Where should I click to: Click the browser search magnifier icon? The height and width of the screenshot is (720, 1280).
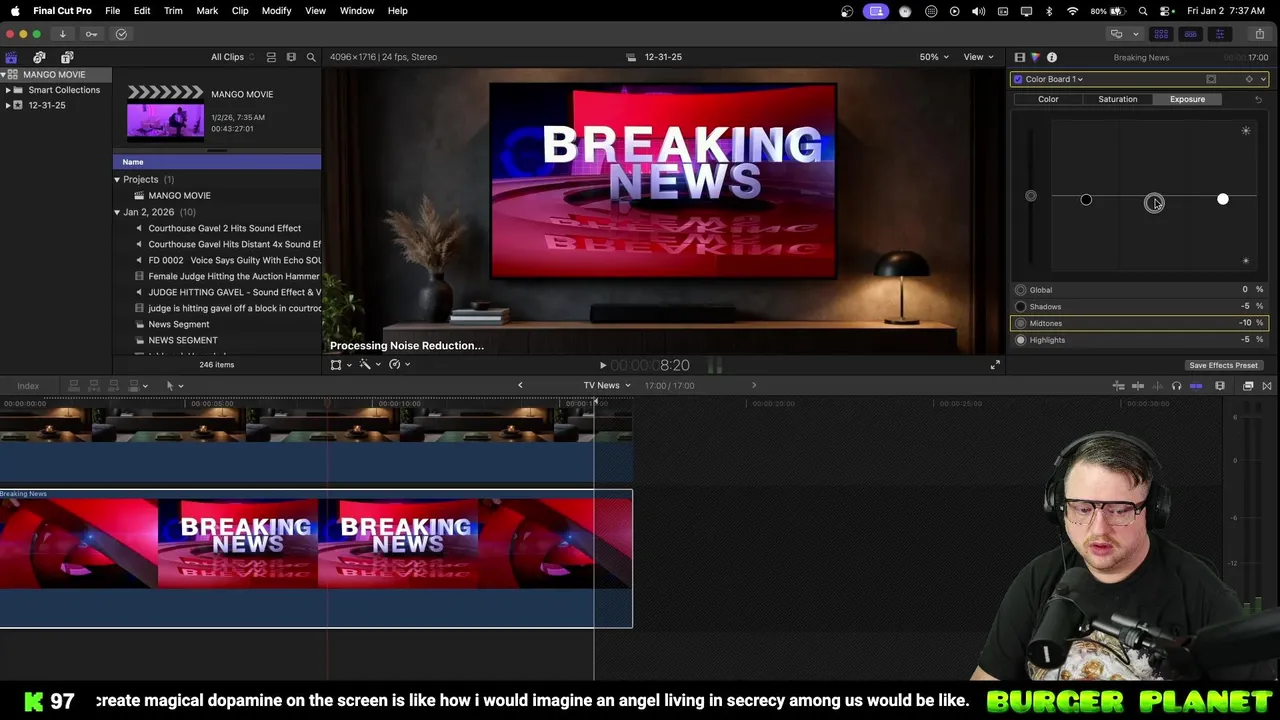point(311,57)
